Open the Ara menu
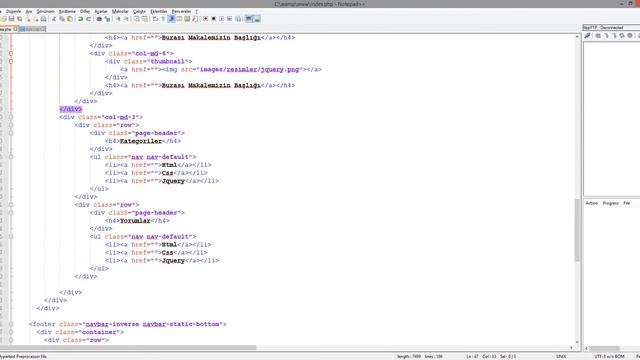Image resolution: width=640 pixels, height=360 pixels. point(29,11)
